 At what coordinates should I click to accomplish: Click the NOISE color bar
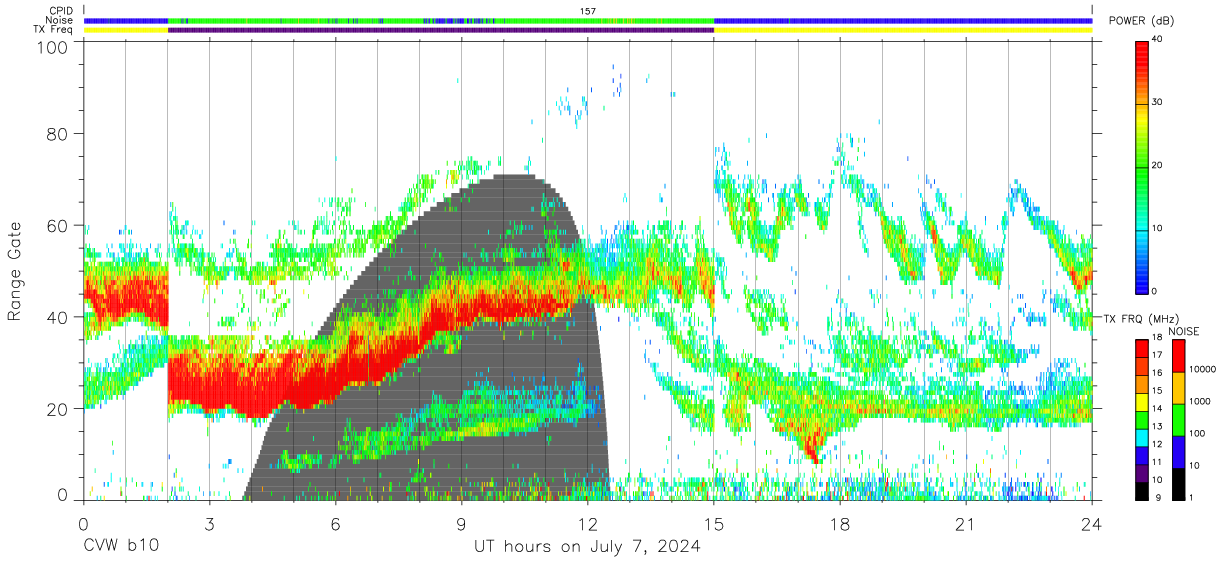[1178, 419]
